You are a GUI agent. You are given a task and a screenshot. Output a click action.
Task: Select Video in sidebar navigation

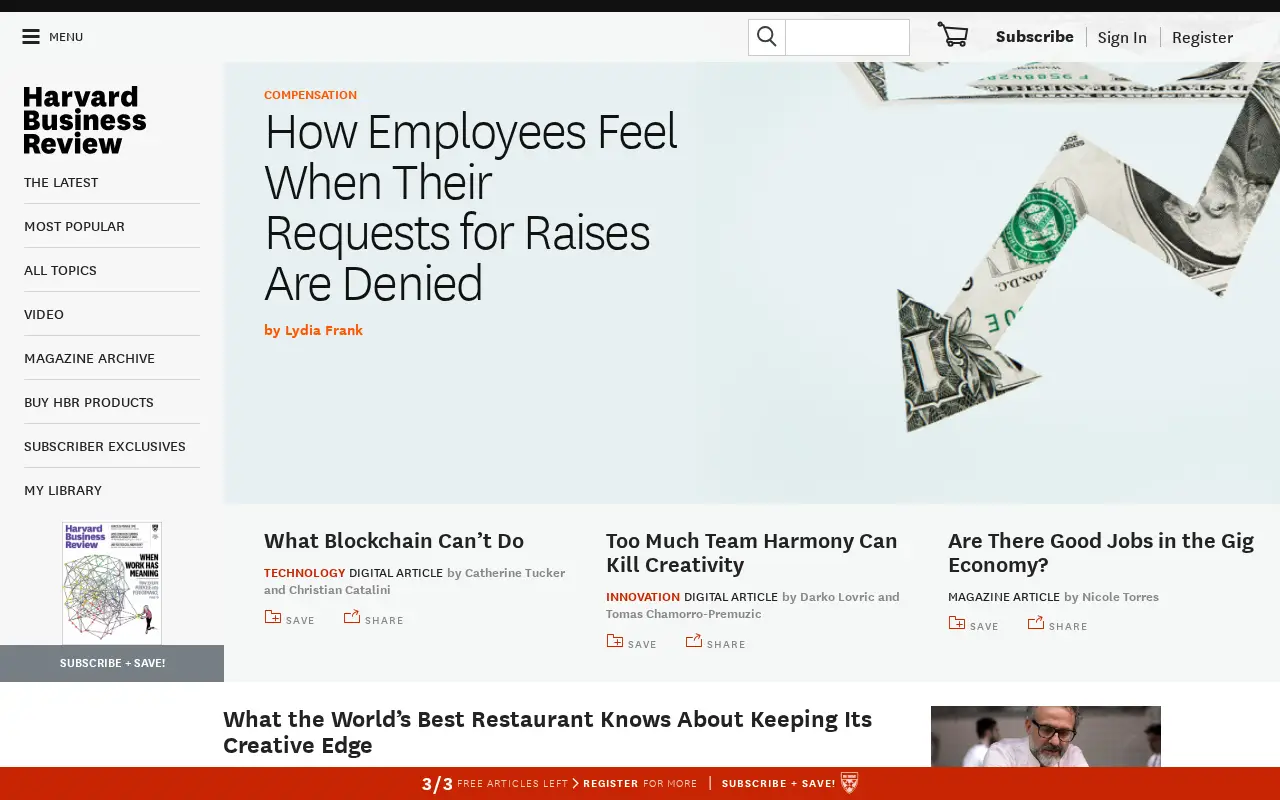pyautogui.click(x=44, y=314)
